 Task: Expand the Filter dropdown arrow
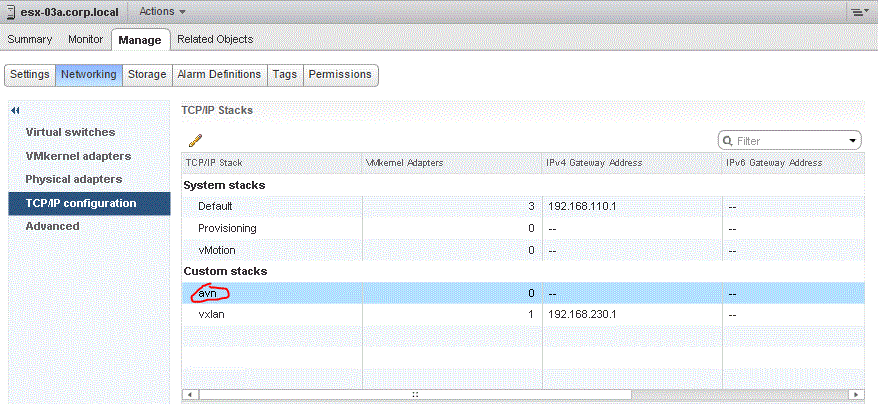click(852, 141)
